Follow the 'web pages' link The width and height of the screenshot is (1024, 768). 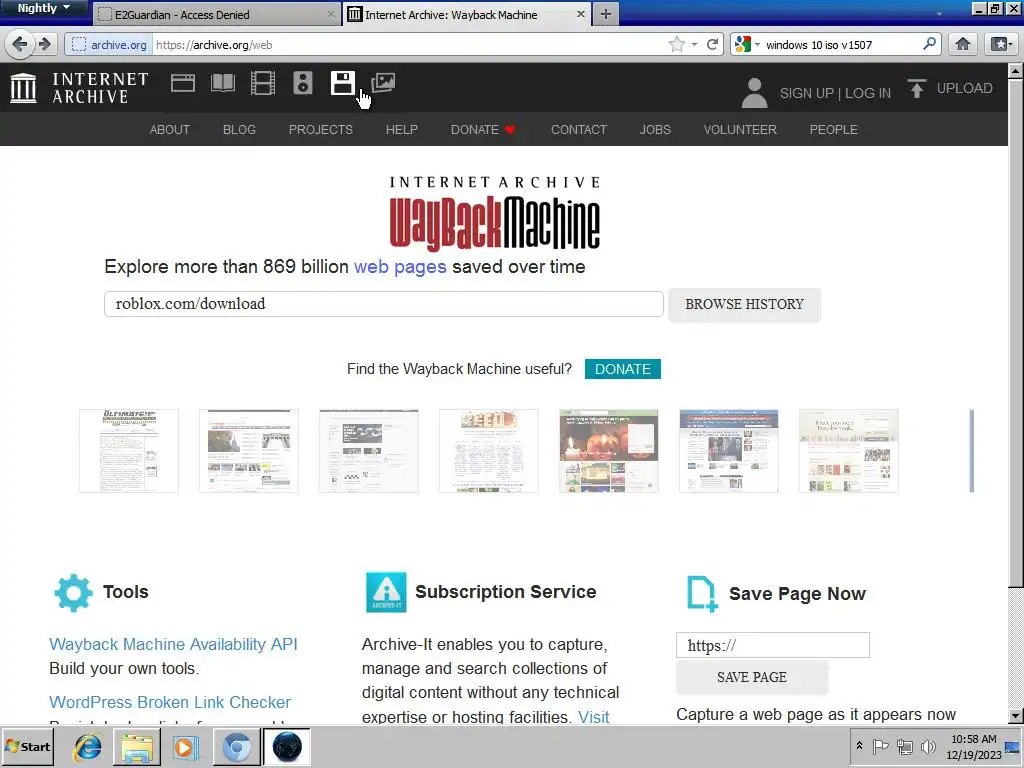(x=400, y=266)
